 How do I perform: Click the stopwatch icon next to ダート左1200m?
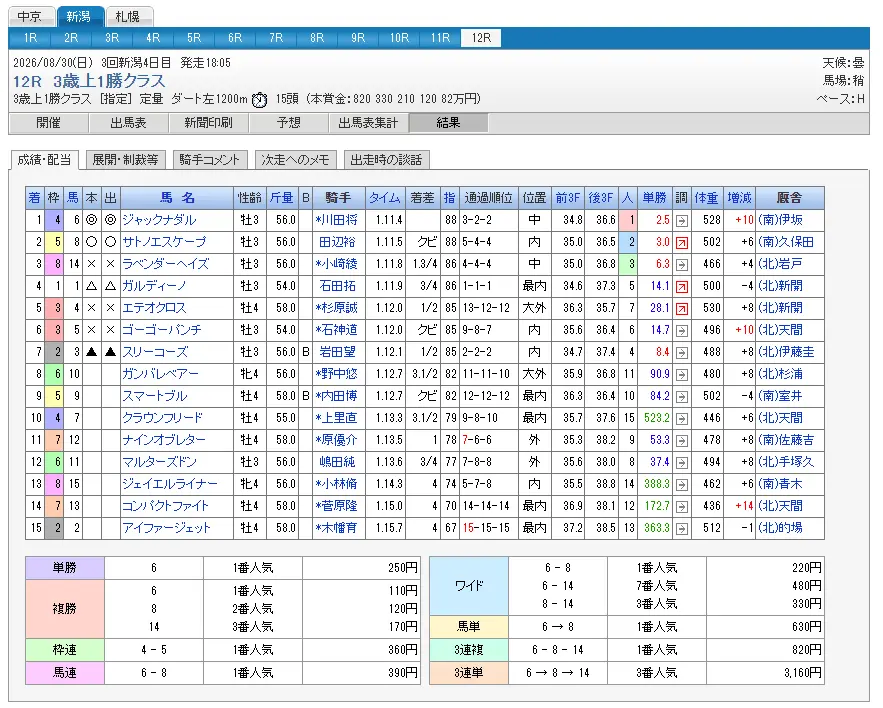[x=259, y=100]
